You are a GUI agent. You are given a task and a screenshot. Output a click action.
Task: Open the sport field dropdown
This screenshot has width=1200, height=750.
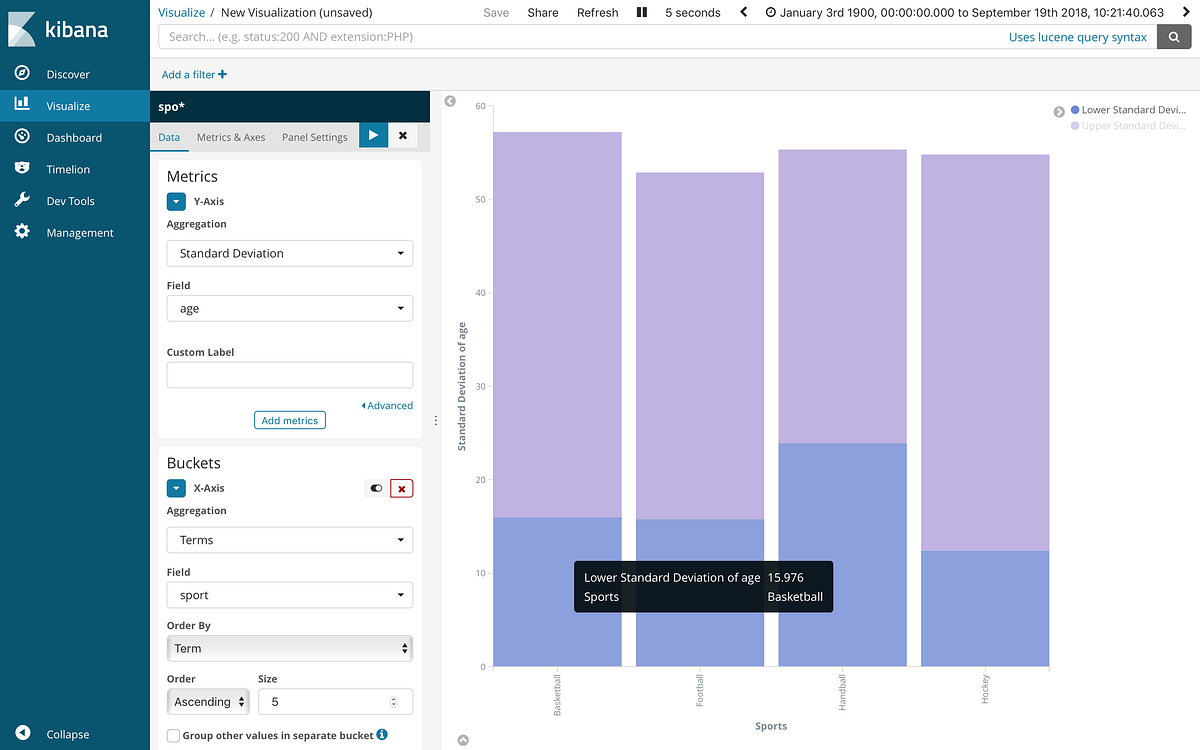coord(289,594)
